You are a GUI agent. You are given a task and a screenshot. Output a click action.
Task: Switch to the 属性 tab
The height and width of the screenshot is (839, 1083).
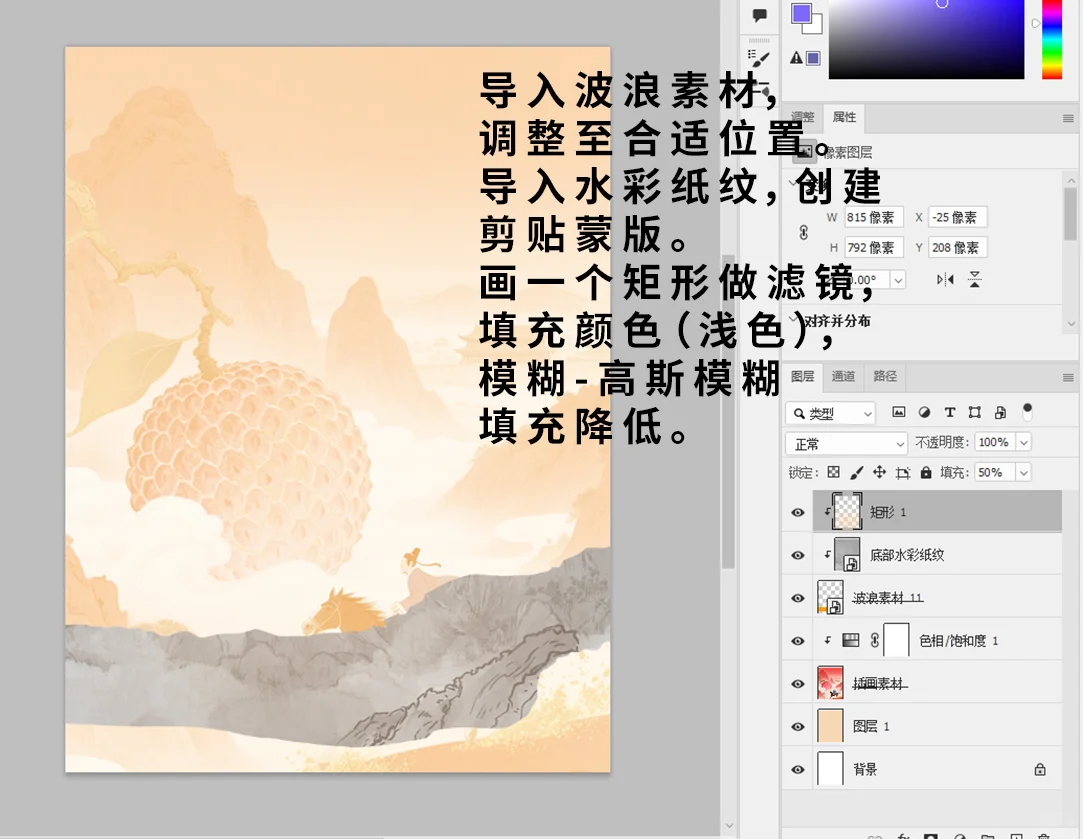tap(844, 117)
